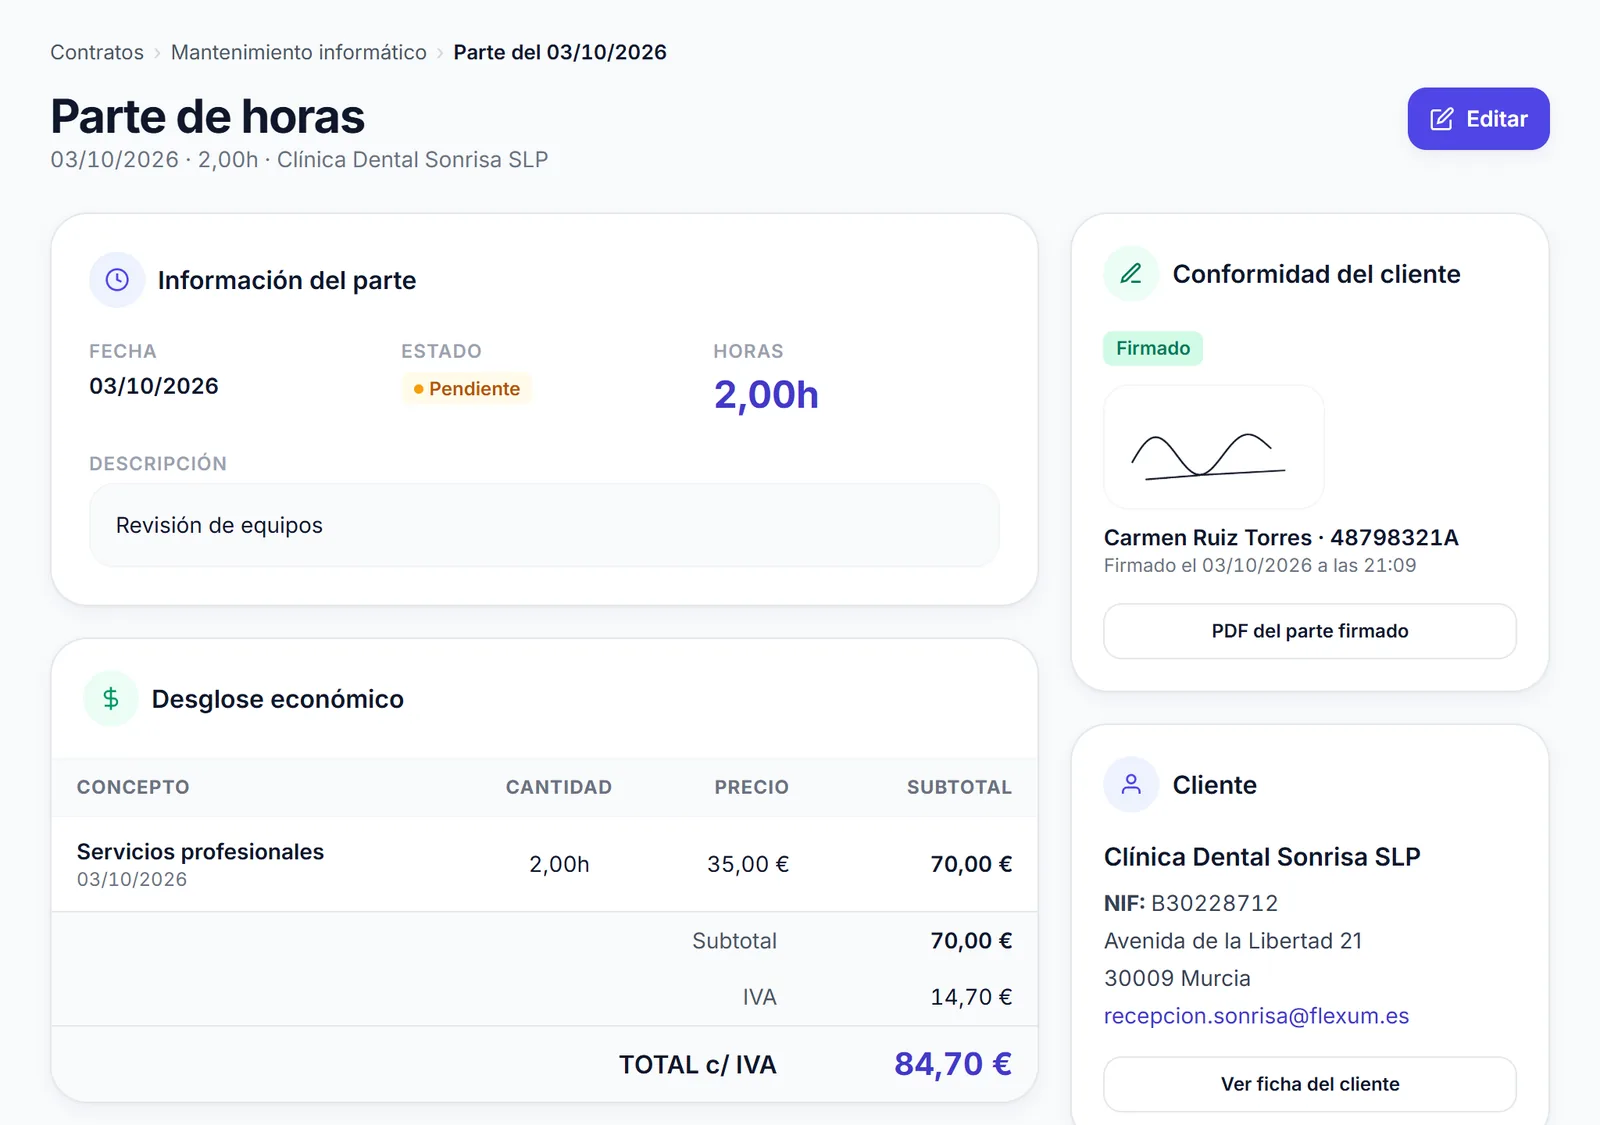This screenshot has width=1600, height=1125.
Task: Click the PRECIO column header
Action: 752,787
